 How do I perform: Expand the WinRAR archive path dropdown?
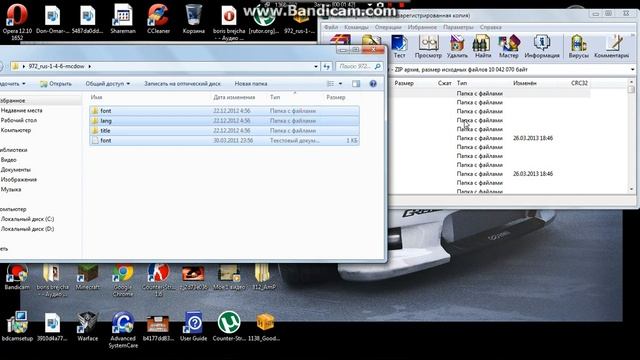(x=632, y=70)
